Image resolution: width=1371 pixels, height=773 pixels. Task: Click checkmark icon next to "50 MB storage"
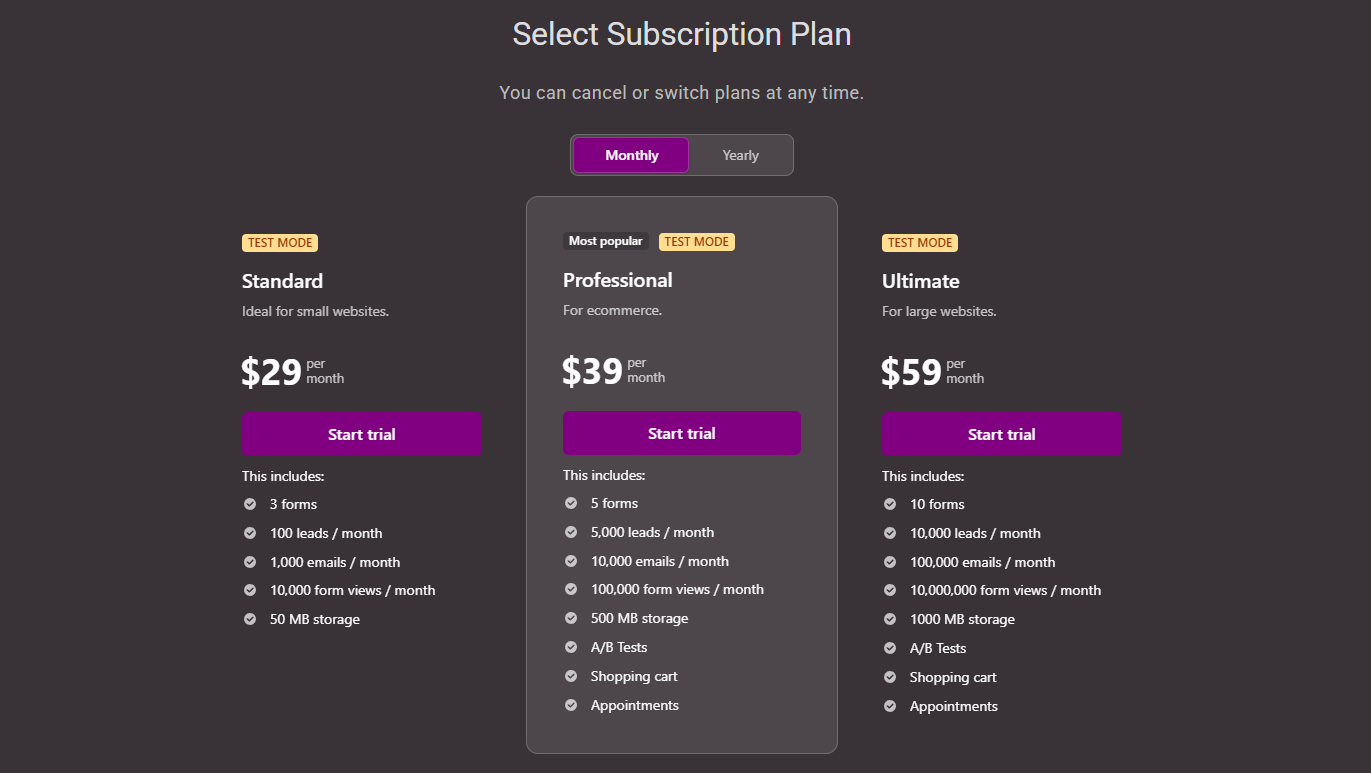[x=250, y=619]
